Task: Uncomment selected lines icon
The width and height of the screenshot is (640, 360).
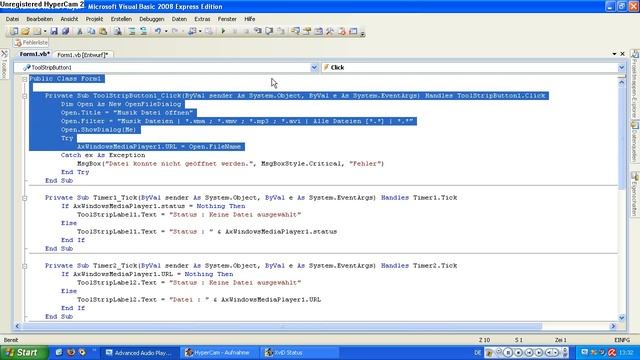Action: pyautogui.click(x=143, y=31)
